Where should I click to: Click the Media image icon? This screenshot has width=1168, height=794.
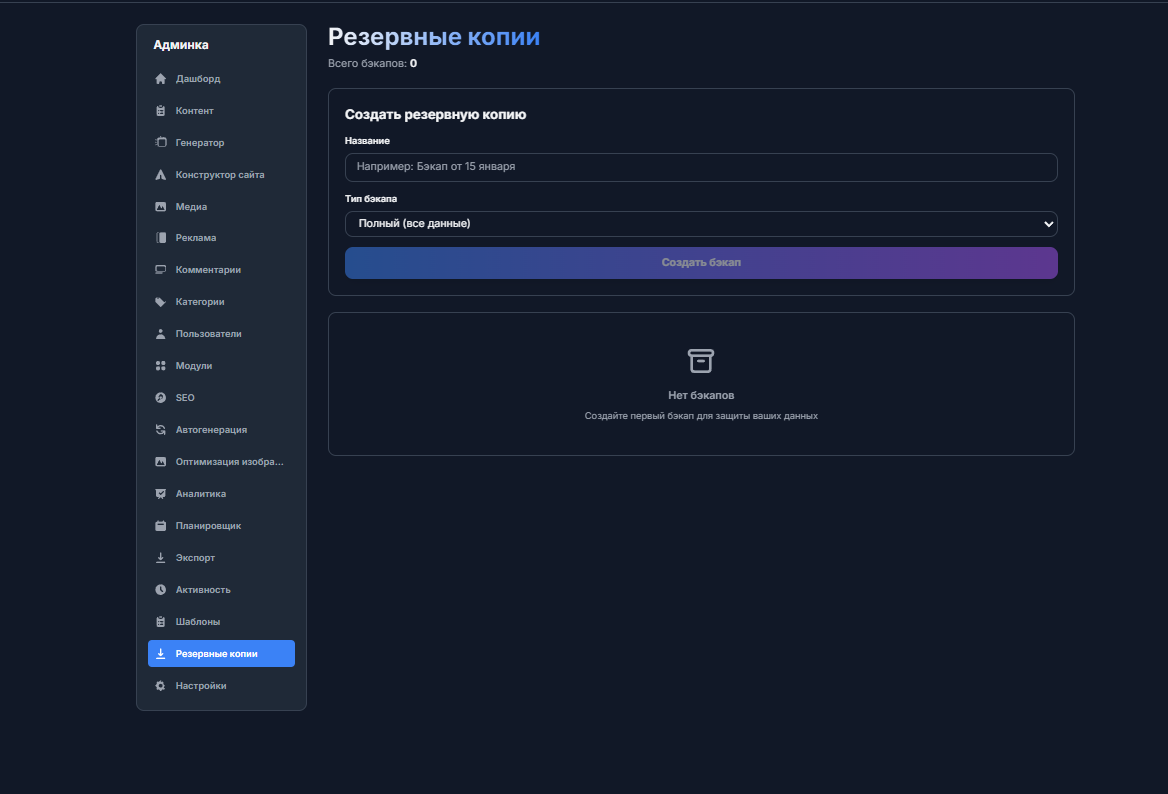pyautogui.click(x=160, y=207)
